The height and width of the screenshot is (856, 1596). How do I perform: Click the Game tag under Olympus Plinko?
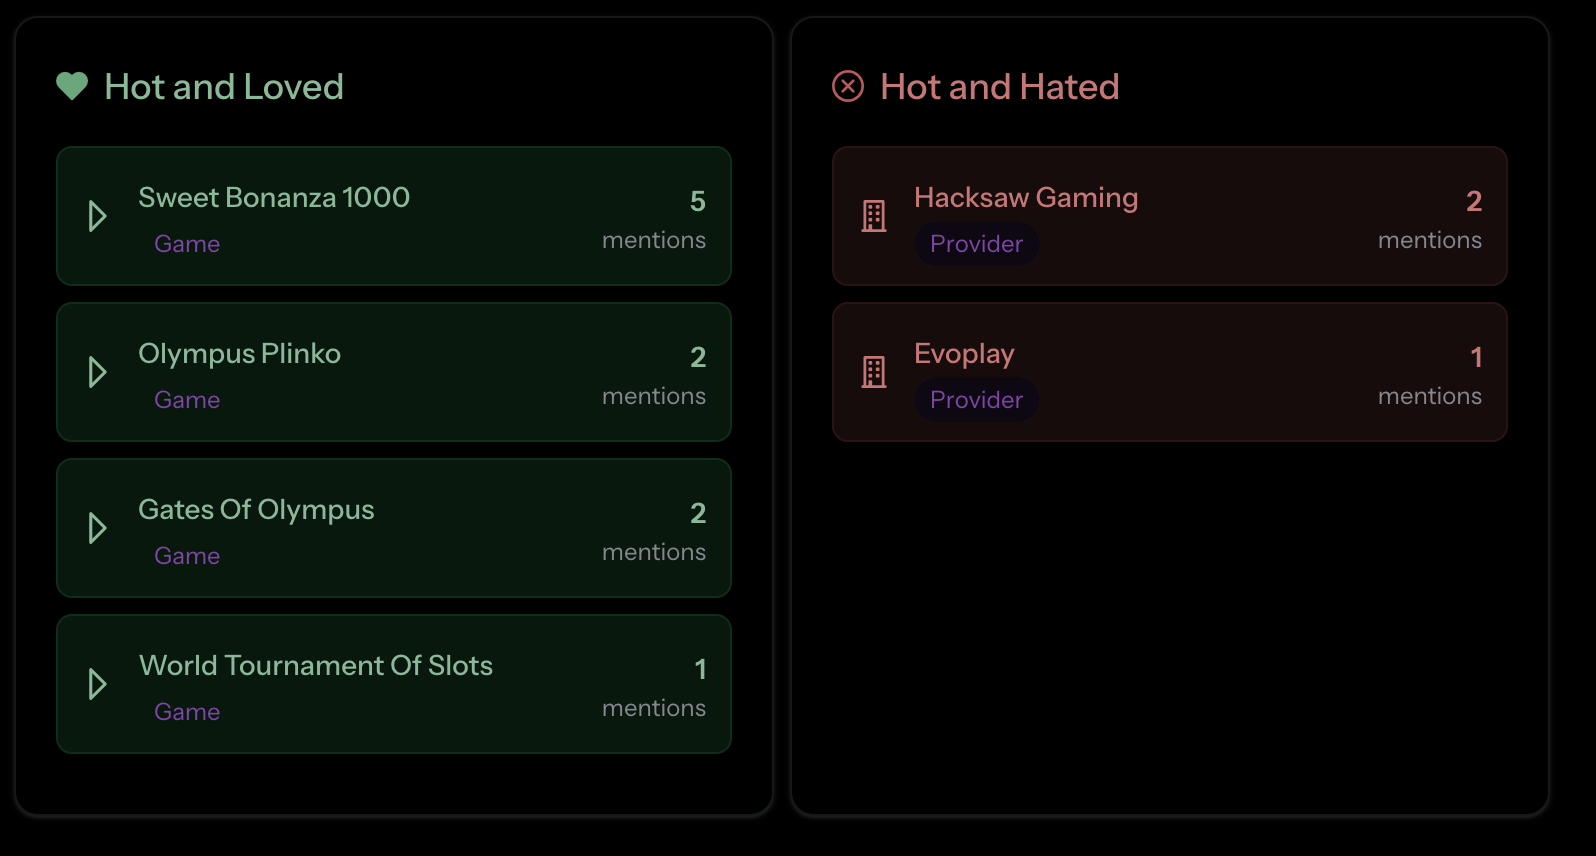coord(187,400)
